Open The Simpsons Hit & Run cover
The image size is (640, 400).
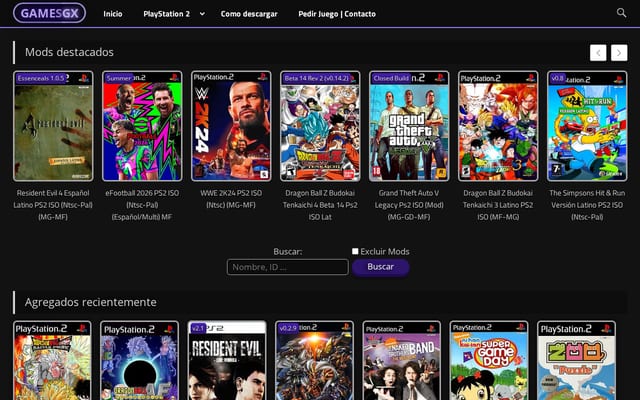point(587,126)
